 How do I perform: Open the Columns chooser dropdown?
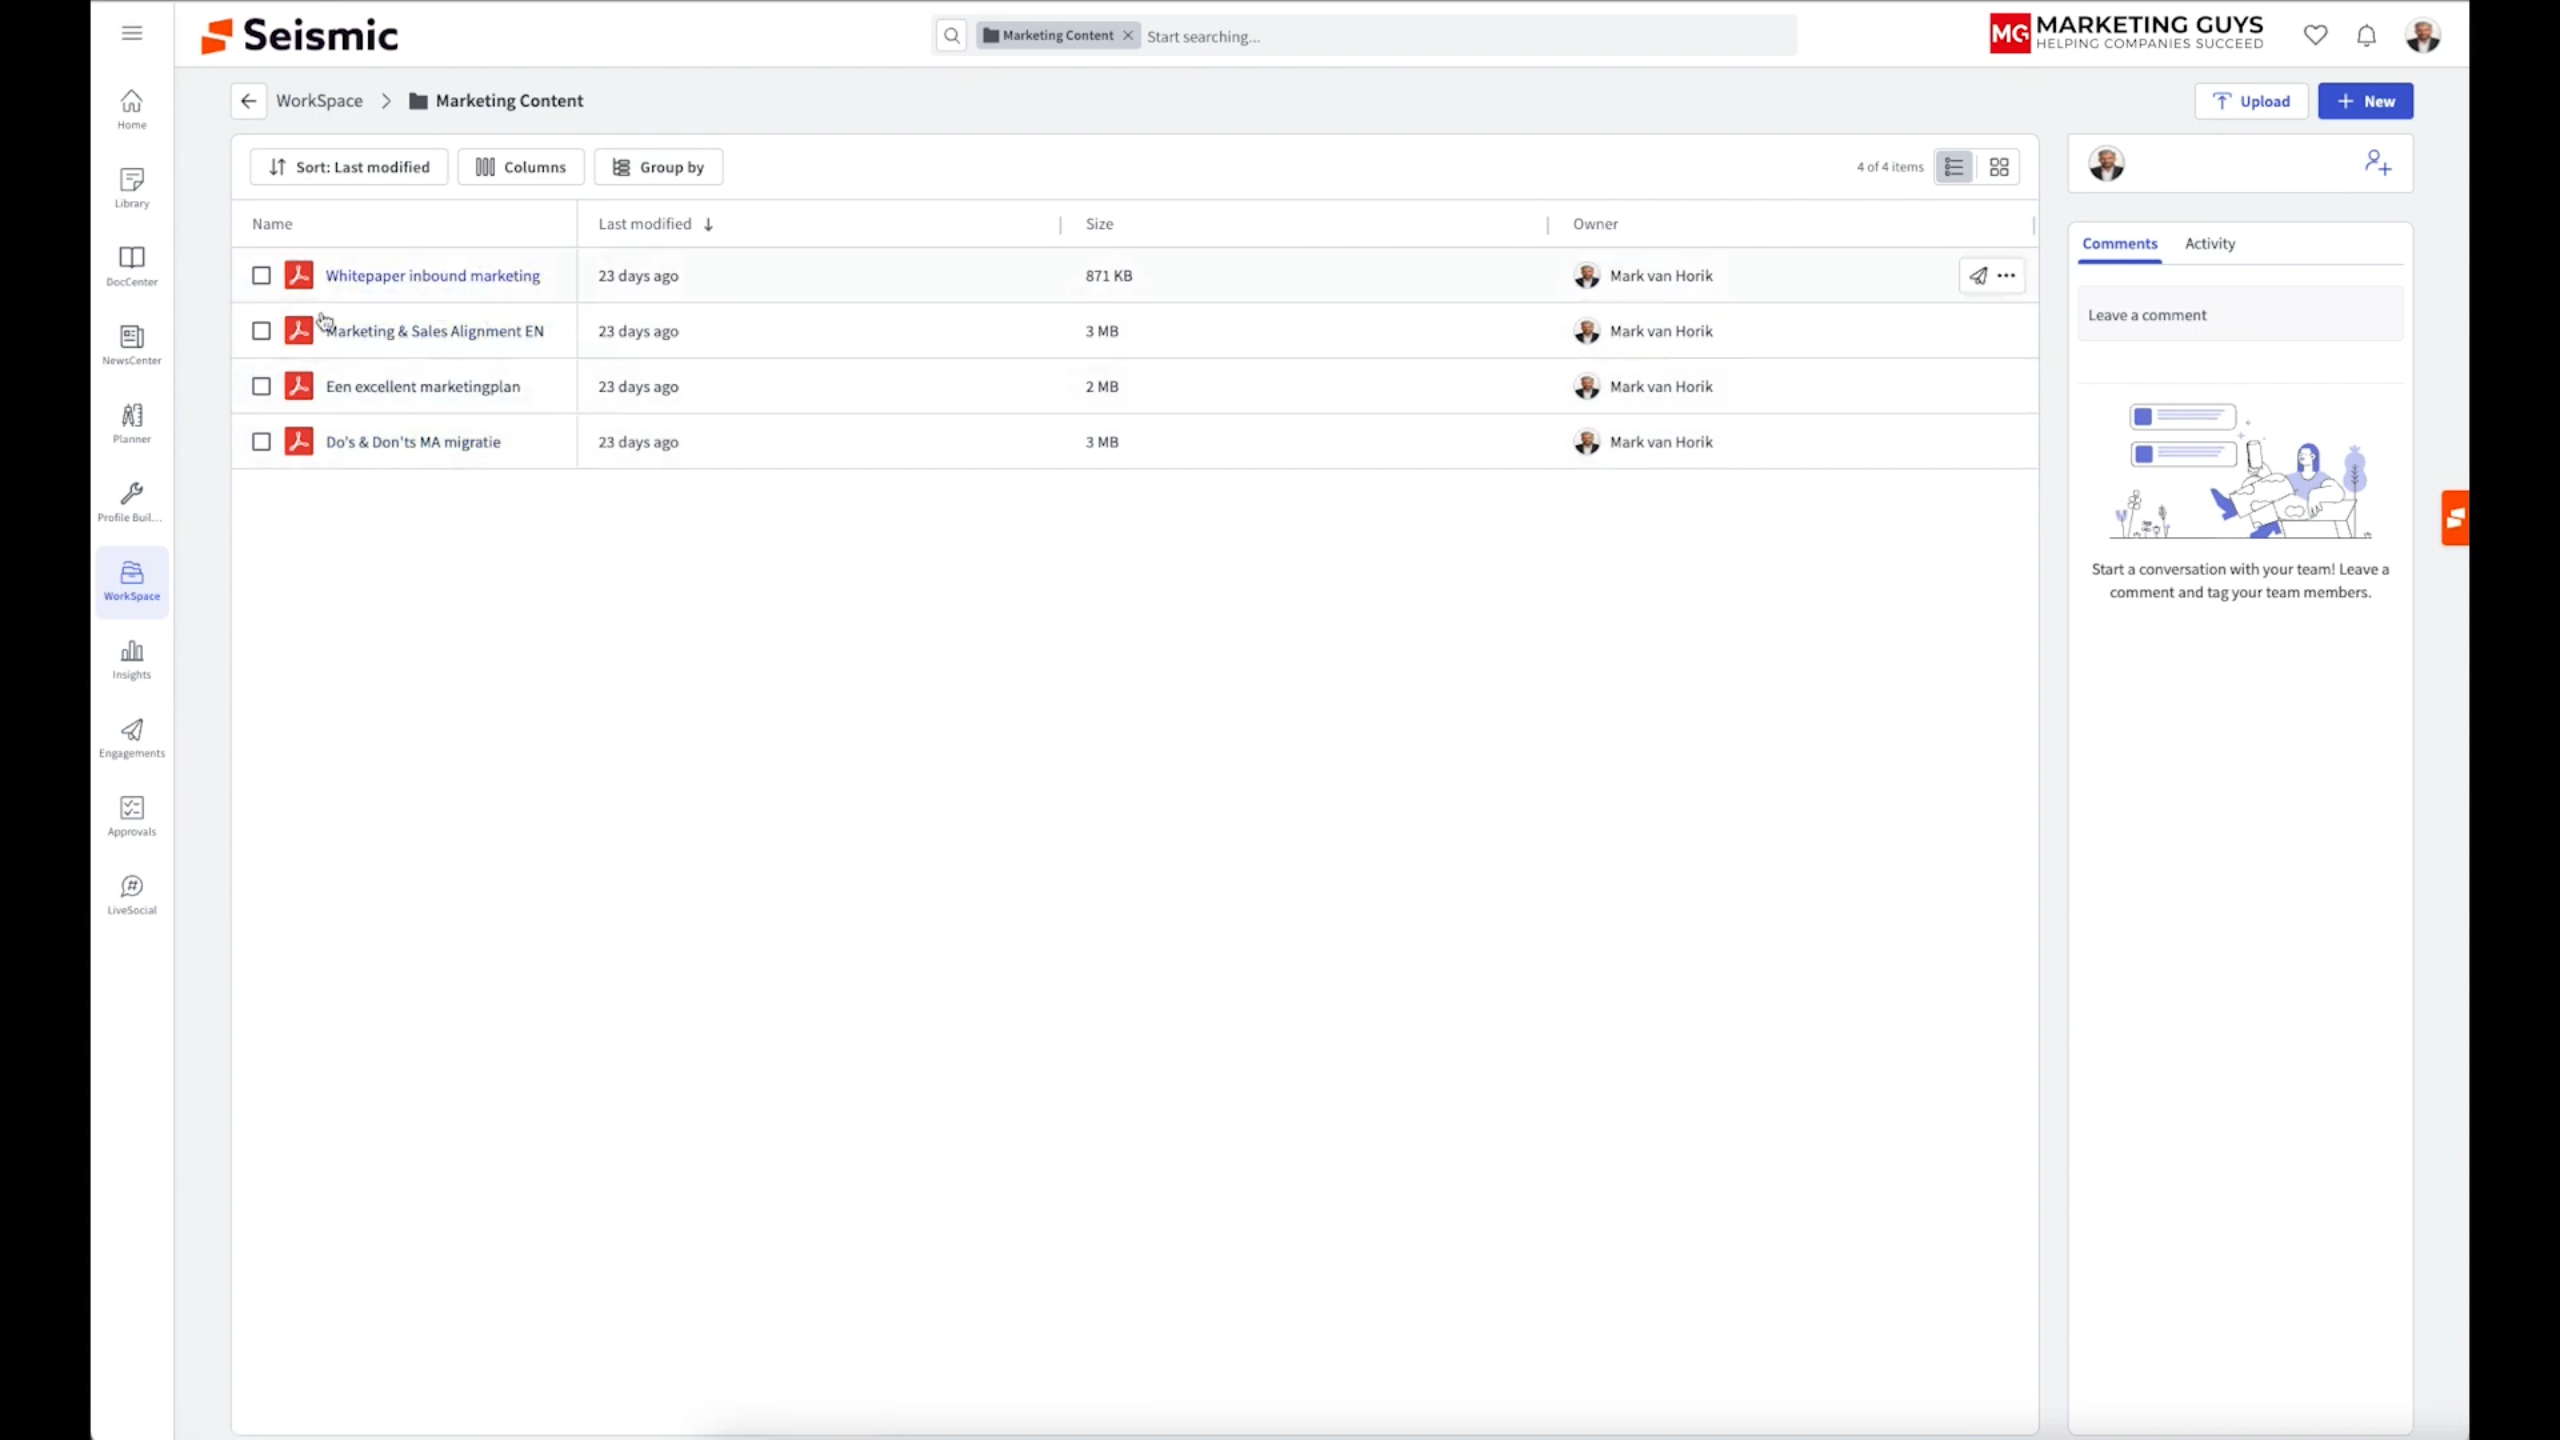pos(520,167)
